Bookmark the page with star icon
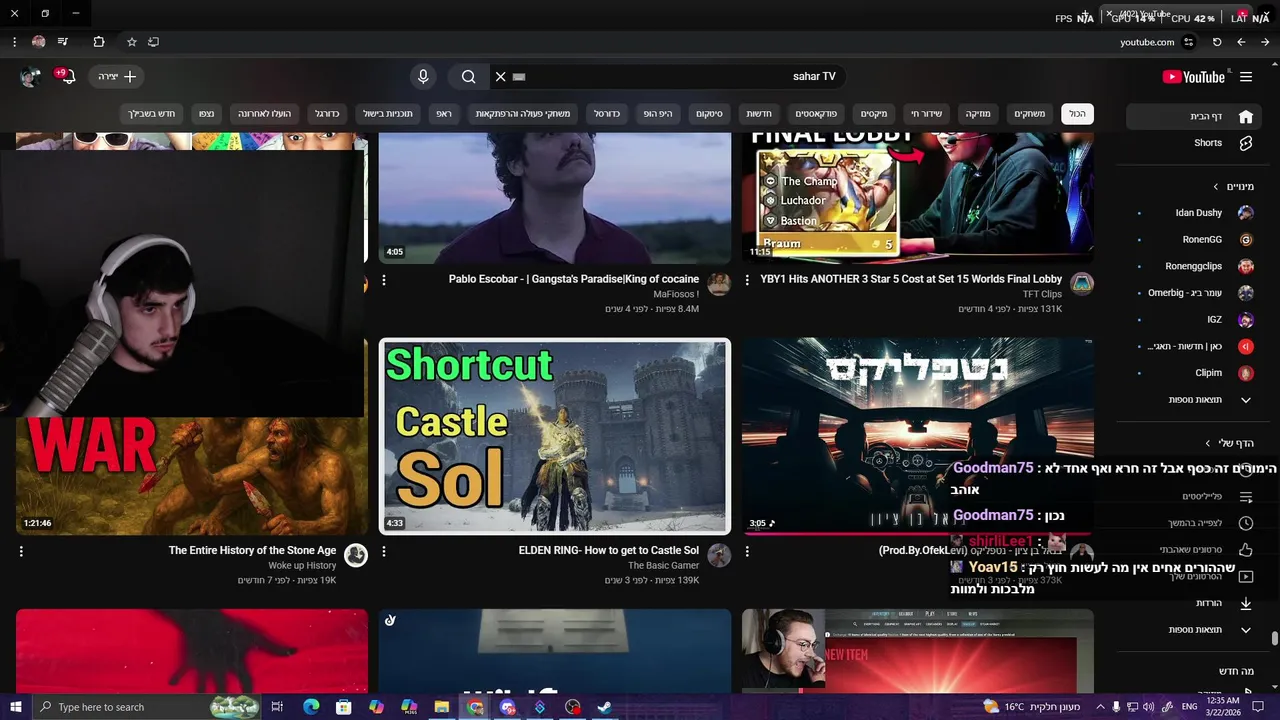Screen dimensions: 1280x720 [131, 42]
